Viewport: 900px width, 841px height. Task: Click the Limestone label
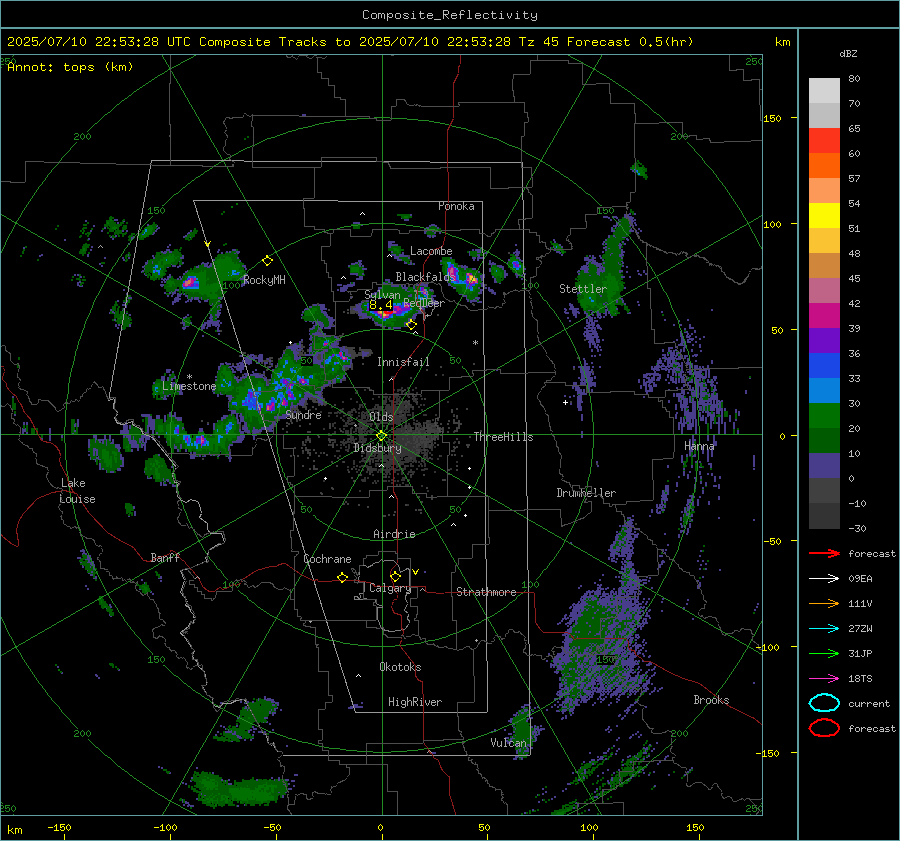pos(189,386)
